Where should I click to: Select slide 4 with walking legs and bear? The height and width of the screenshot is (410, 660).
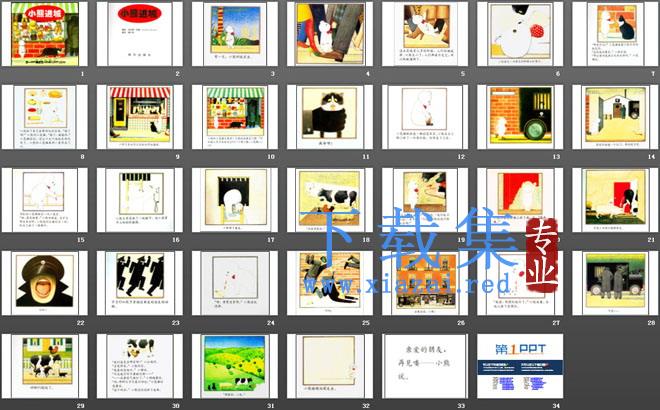pyautogui.click(x=330, y=34)
